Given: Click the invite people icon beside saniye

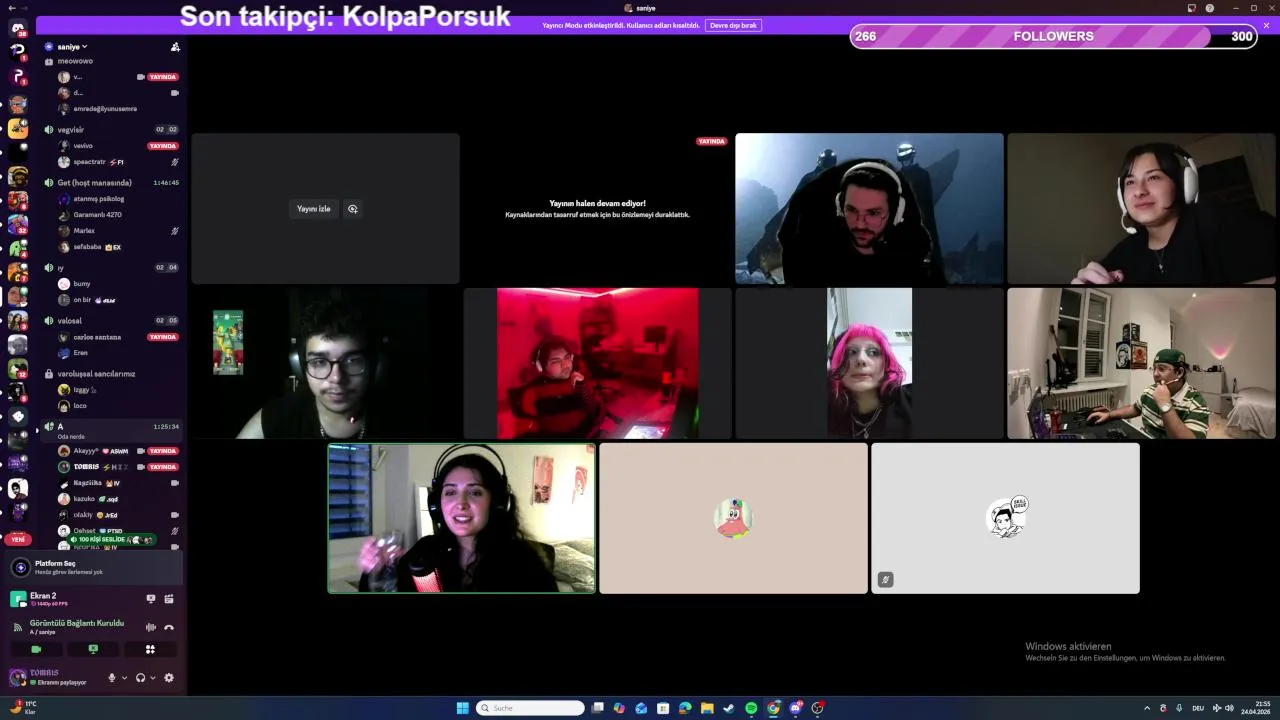Looking at the screenshot, I should click(x=175, y=47).
